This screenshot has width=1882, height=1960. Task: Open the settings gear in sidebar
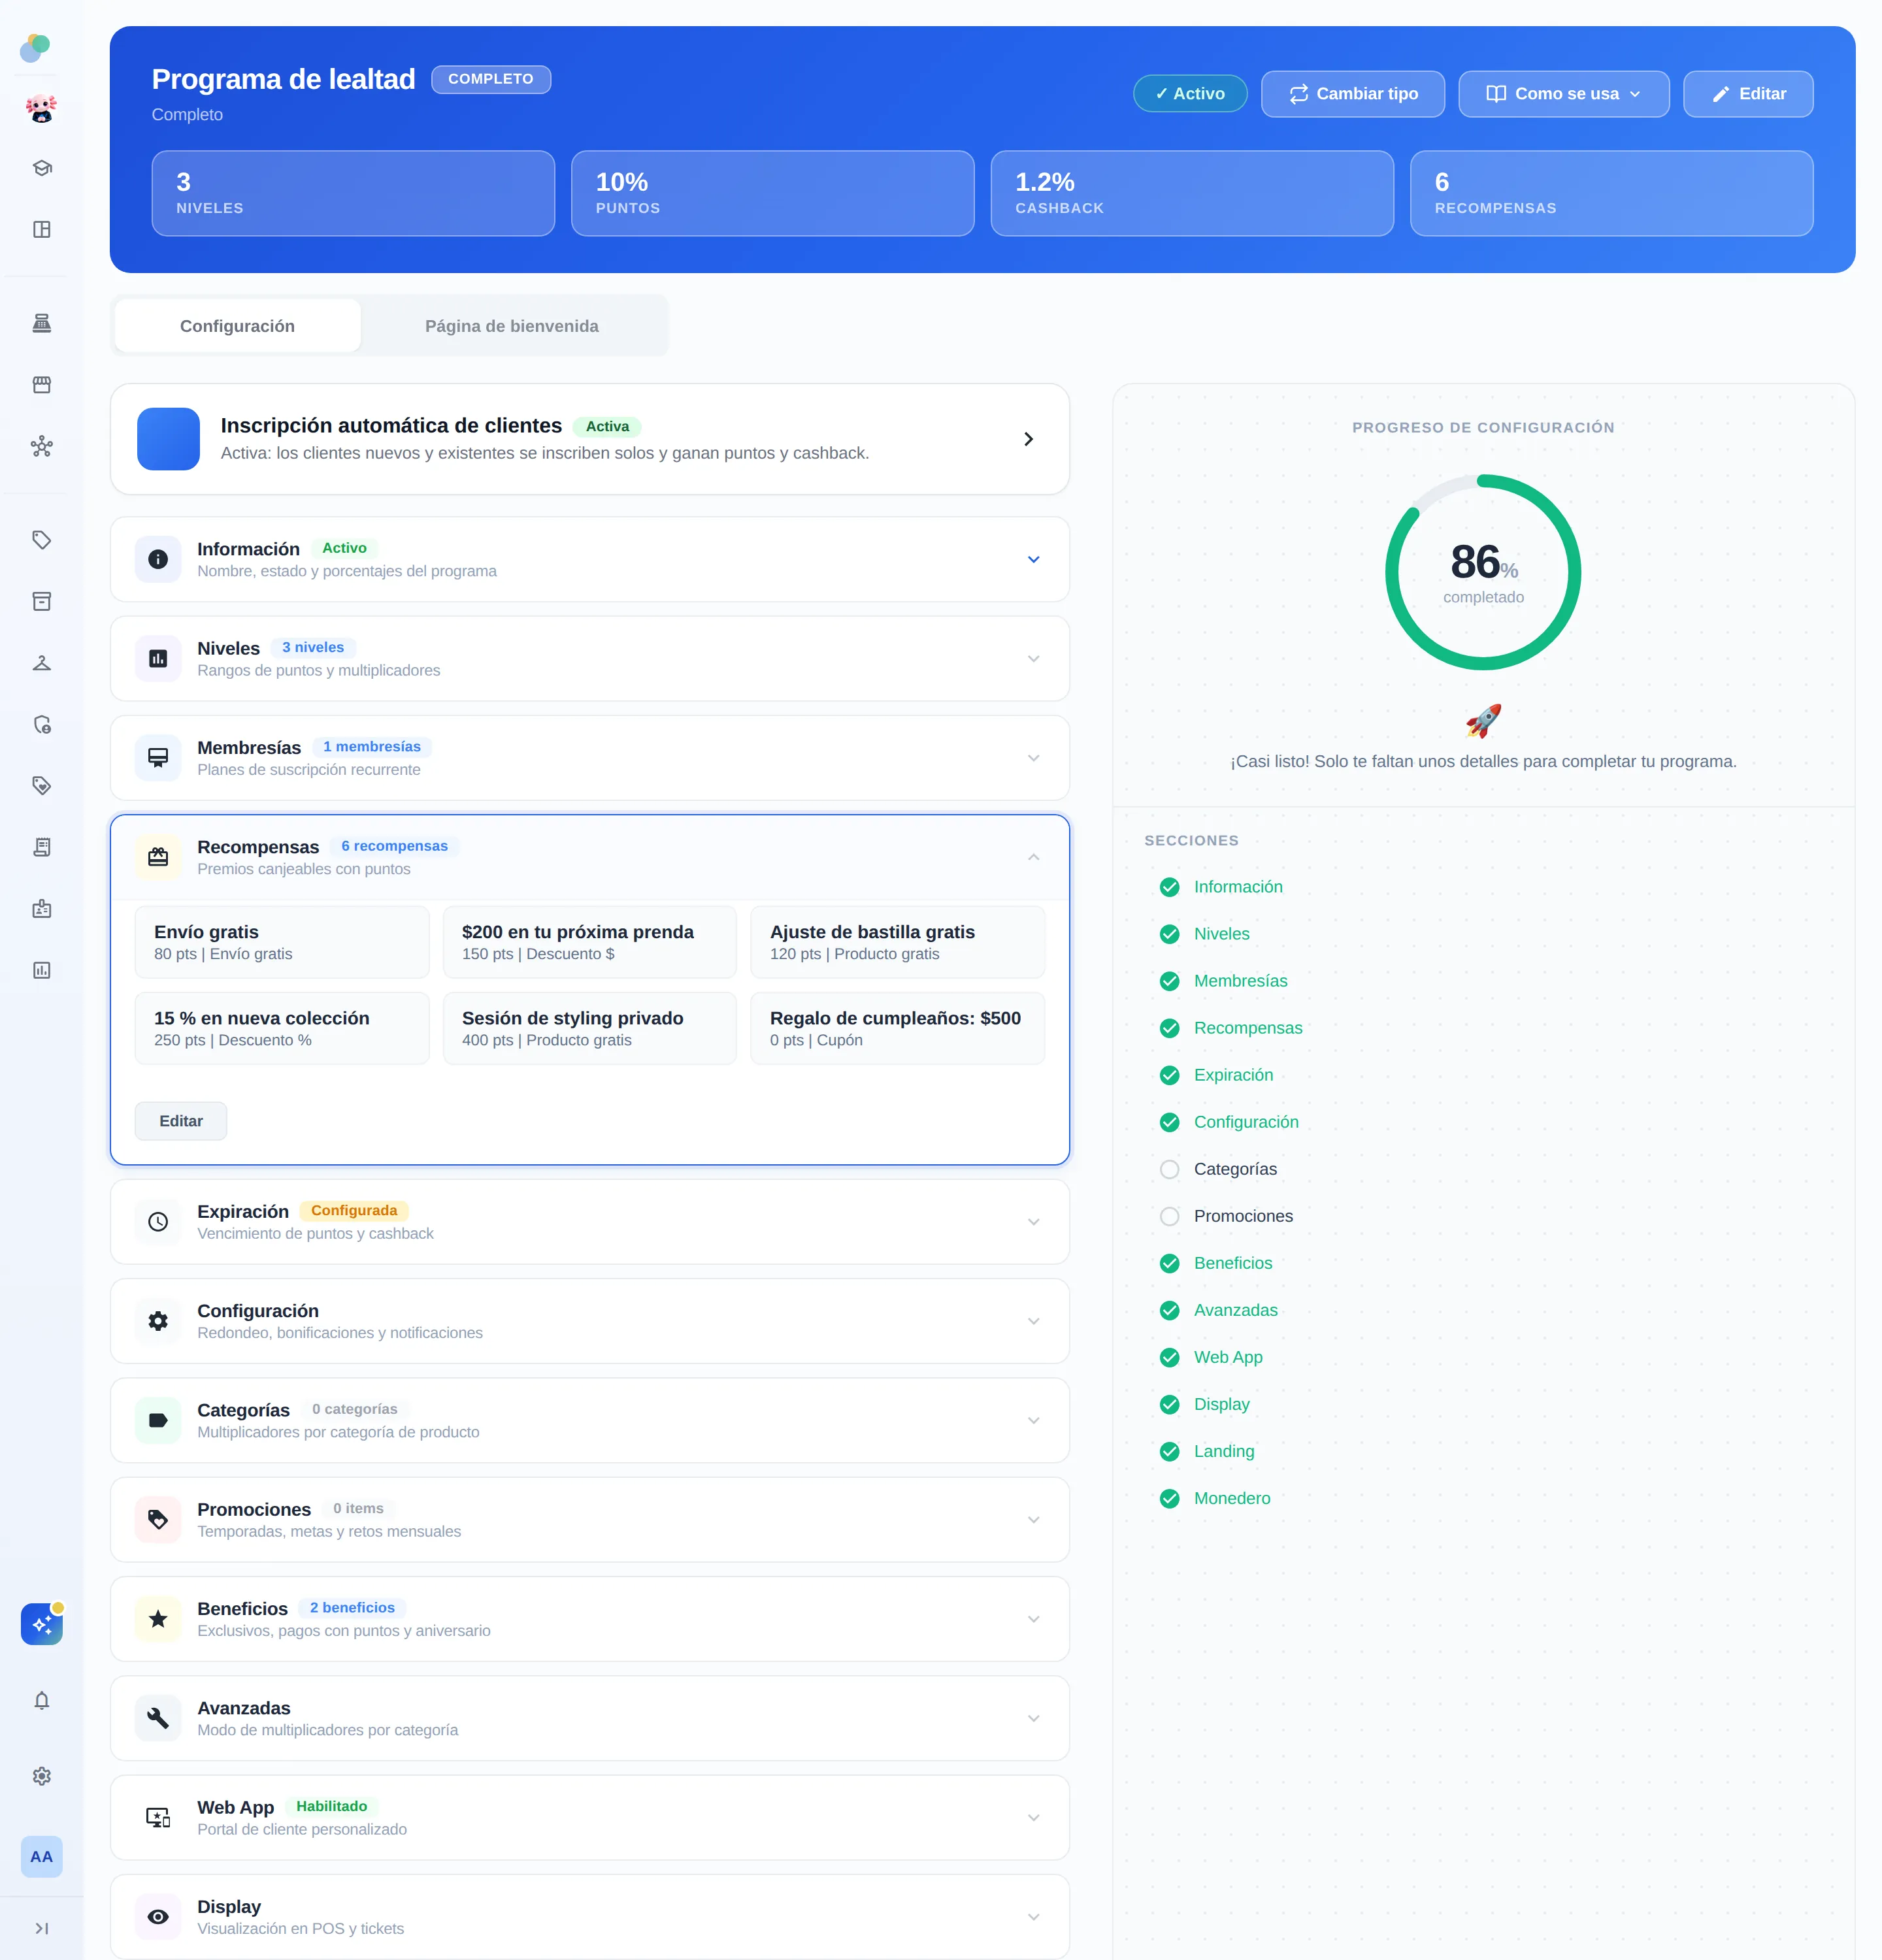(41, 1776)
